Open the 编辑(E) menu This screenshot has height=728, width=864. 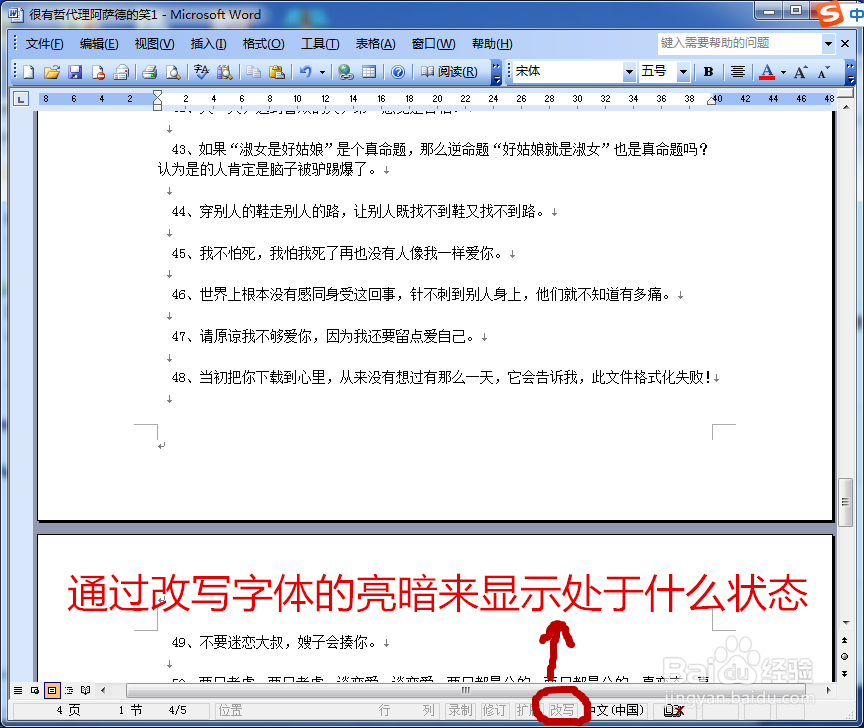click(99, 44)
